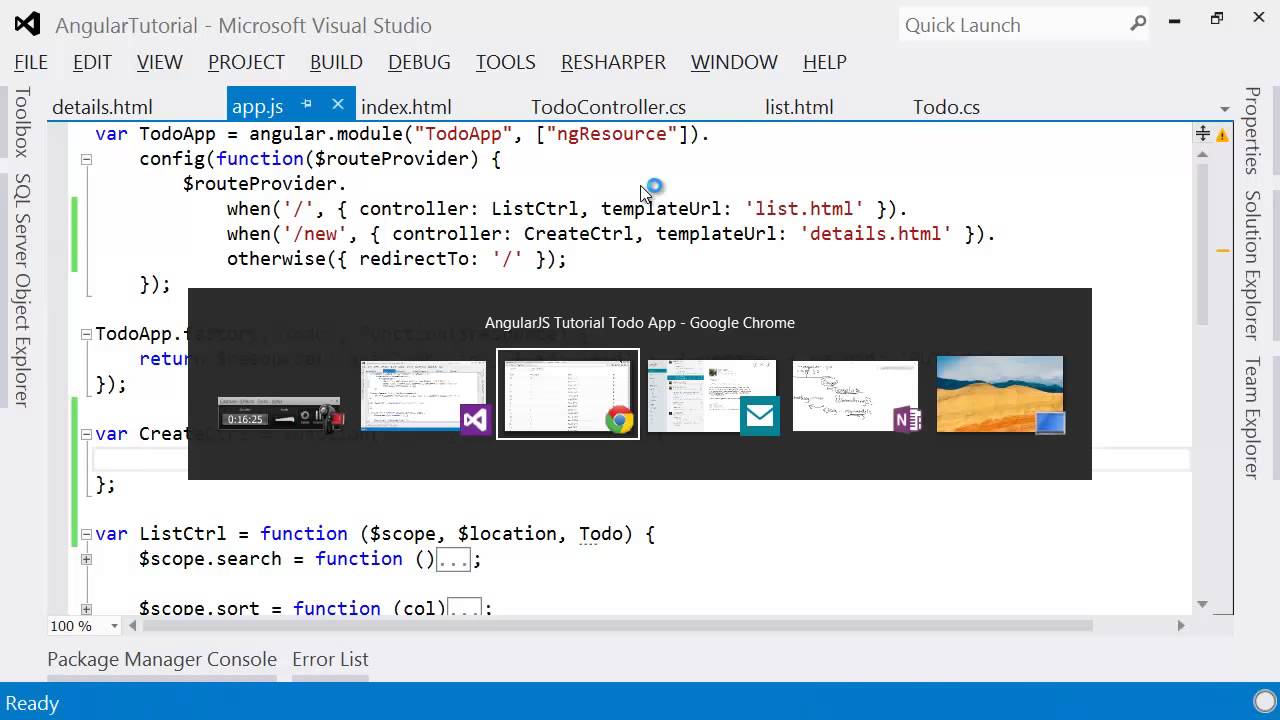Click the Visual Studio logo icon
This screenshot has width=1280, height=720.
click(27, 24)
